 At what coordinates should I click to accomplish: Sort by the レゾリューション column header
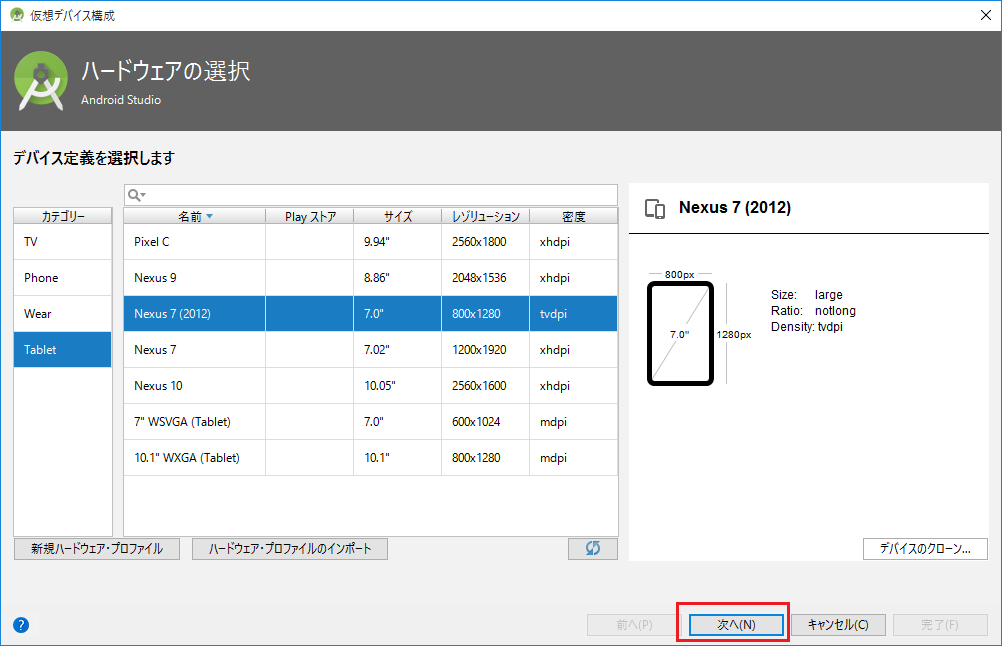486,217
